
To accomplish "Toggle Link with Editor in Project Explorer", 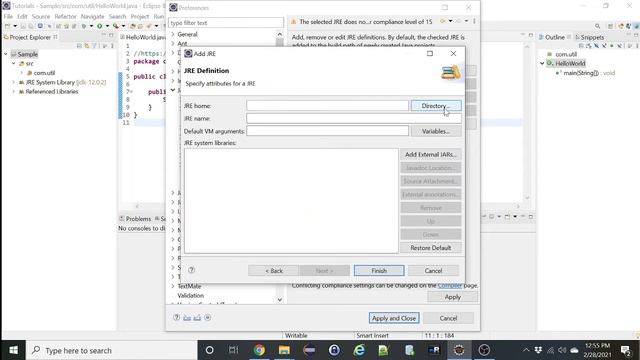I will (x=87, y=46).
